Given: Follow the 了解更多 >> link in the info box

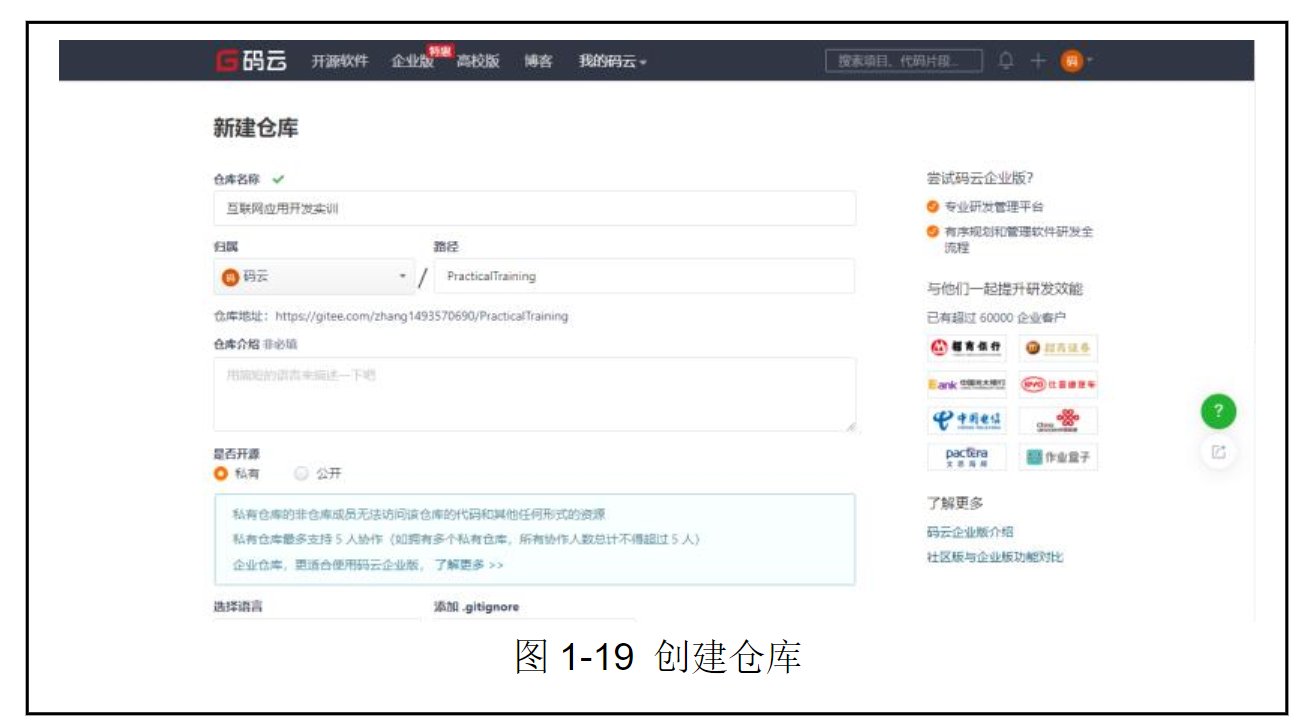Looking at the screenshot, I should 468,565.
